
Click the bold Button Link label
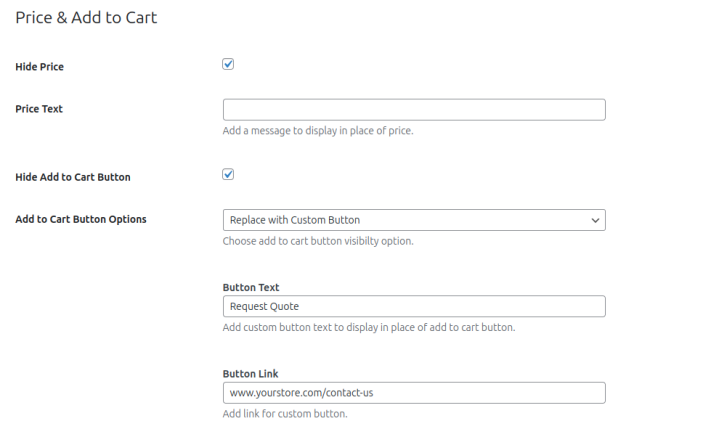click(251, 374)
